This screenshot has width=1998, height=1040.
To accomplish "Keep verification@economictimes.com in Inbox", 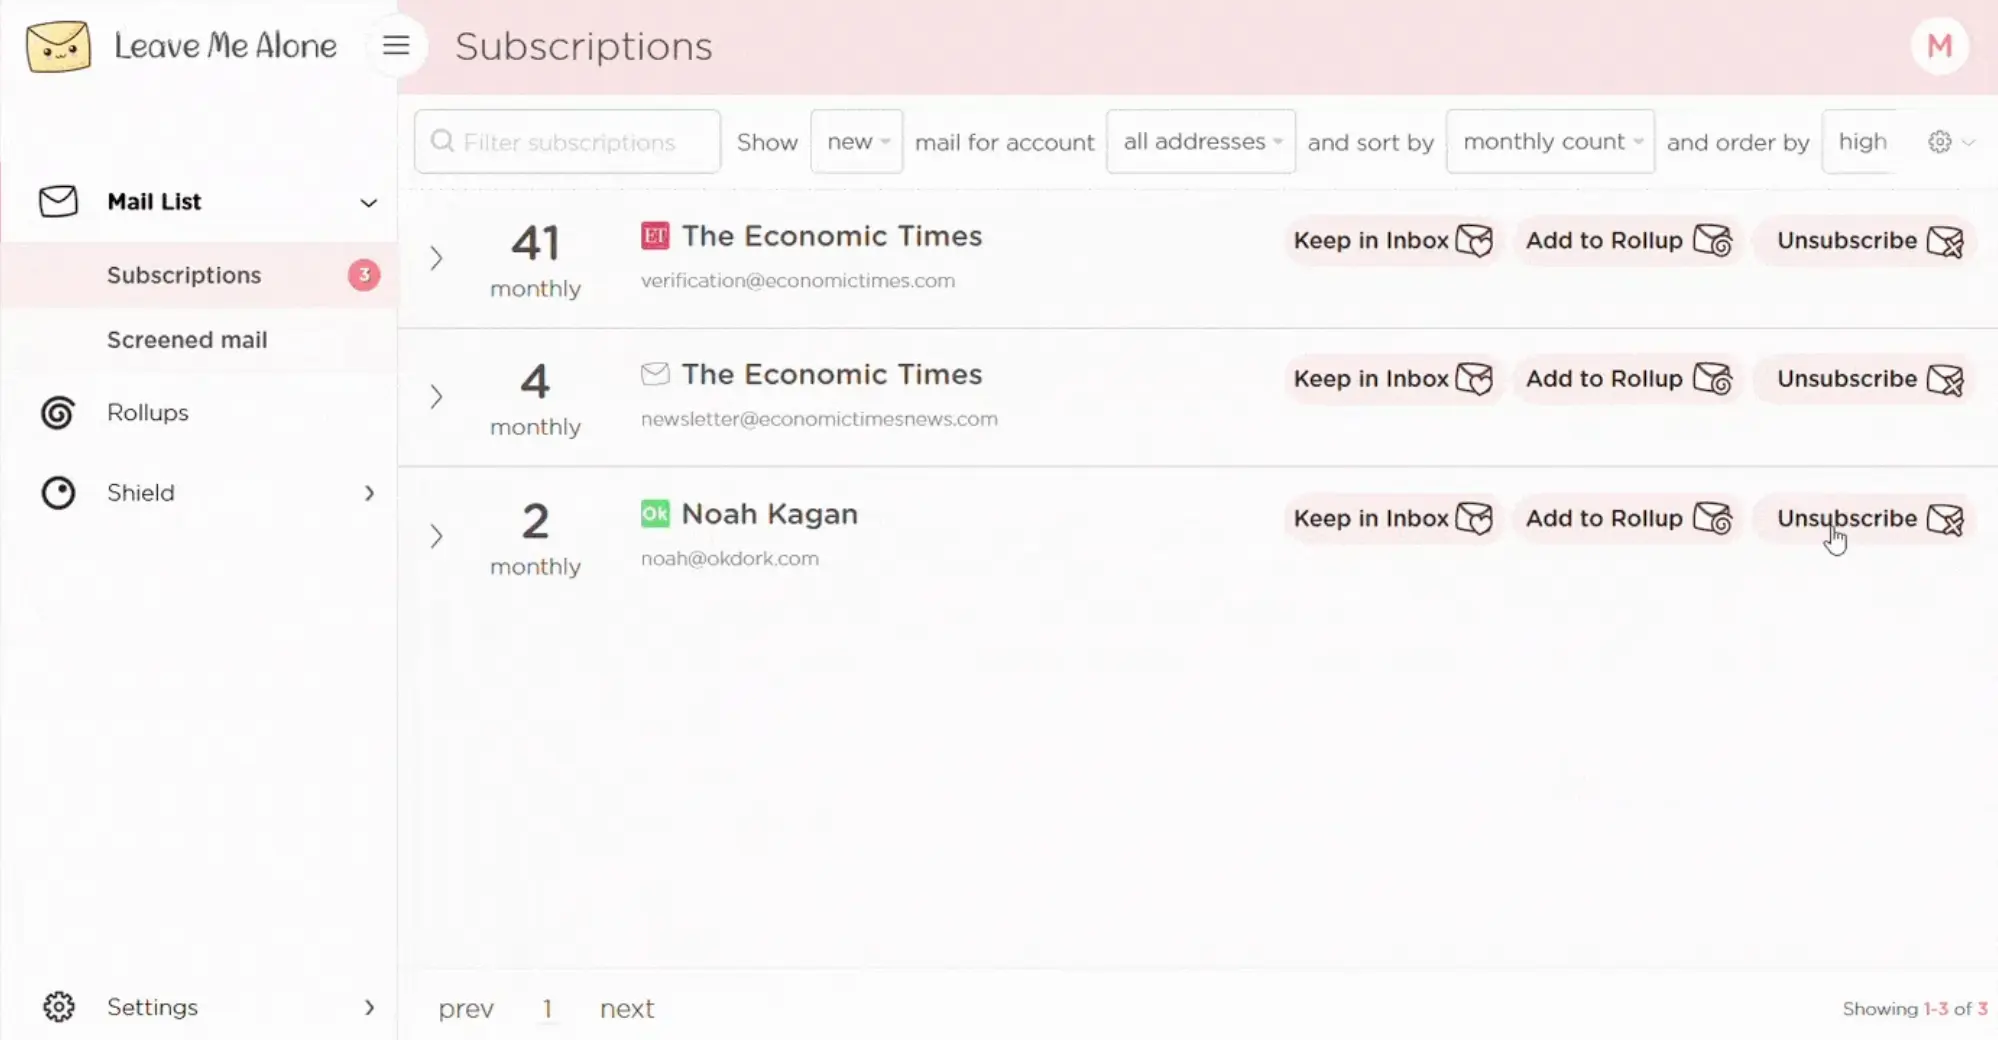I will click(1391, 241).
